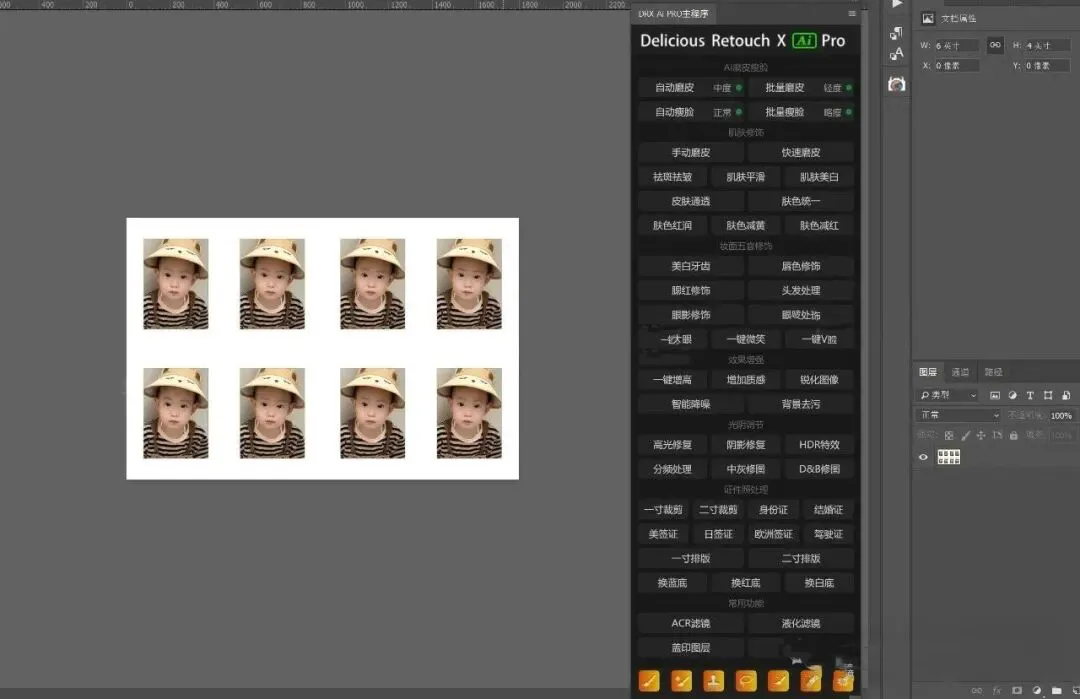Screen dimensions: 1080x699
Task: Select the layer thumbnail in Layers panel
Action: click(x=948, y=457)
